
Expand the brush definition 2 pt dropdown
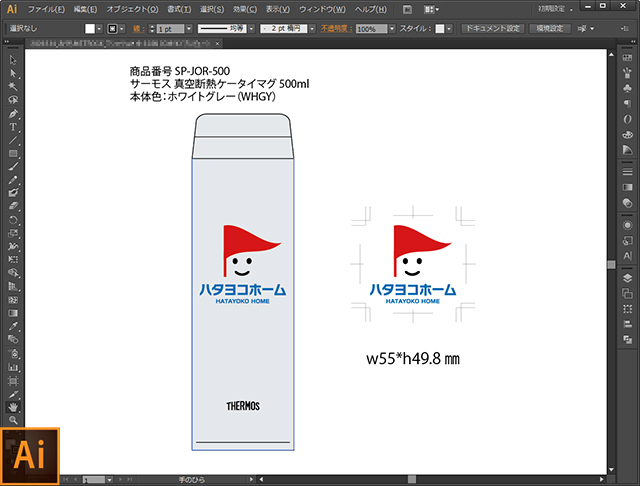click(x=312, y=29)
